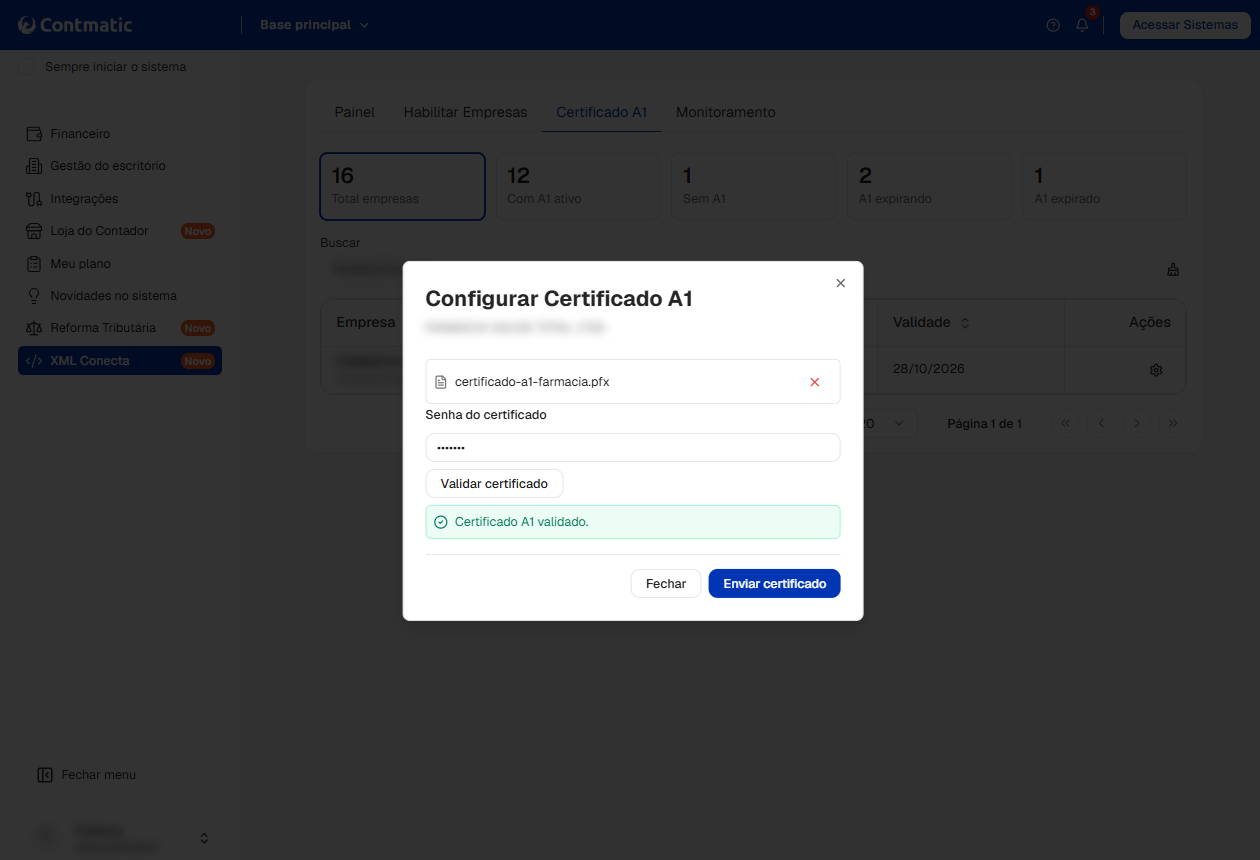Filter by A1 expirando card
Viewport: 1260px width, 860px height.
click(x=929, y=186)
